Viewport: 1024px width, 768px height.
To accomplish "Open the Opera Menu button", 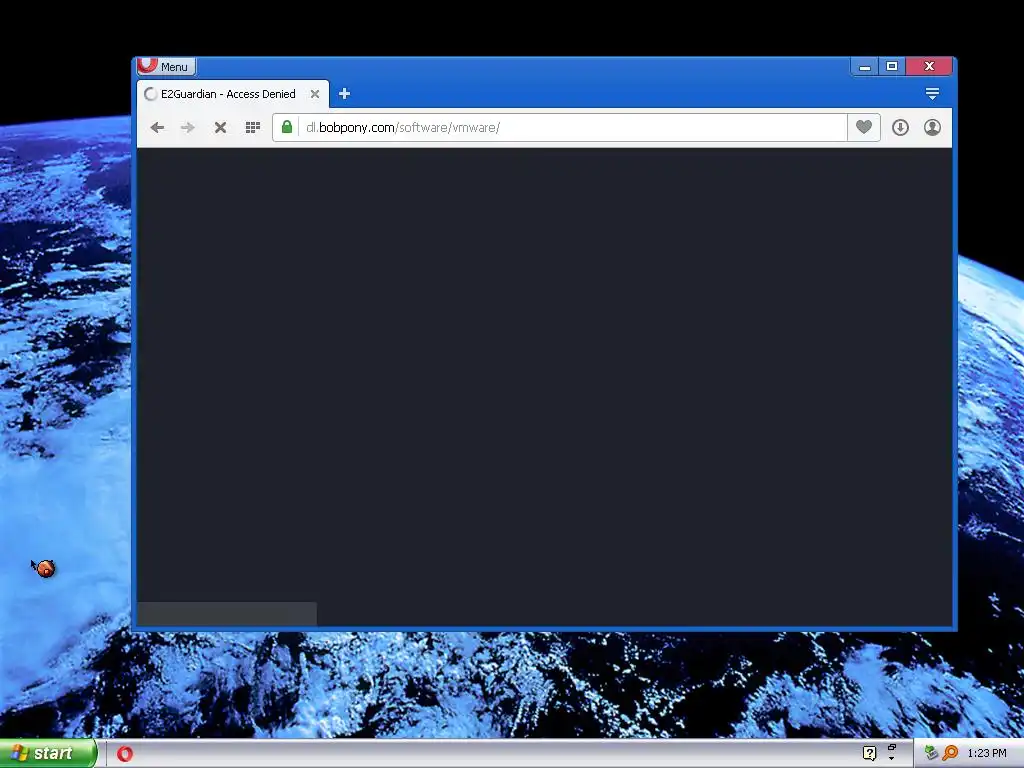I will (167, 66).
